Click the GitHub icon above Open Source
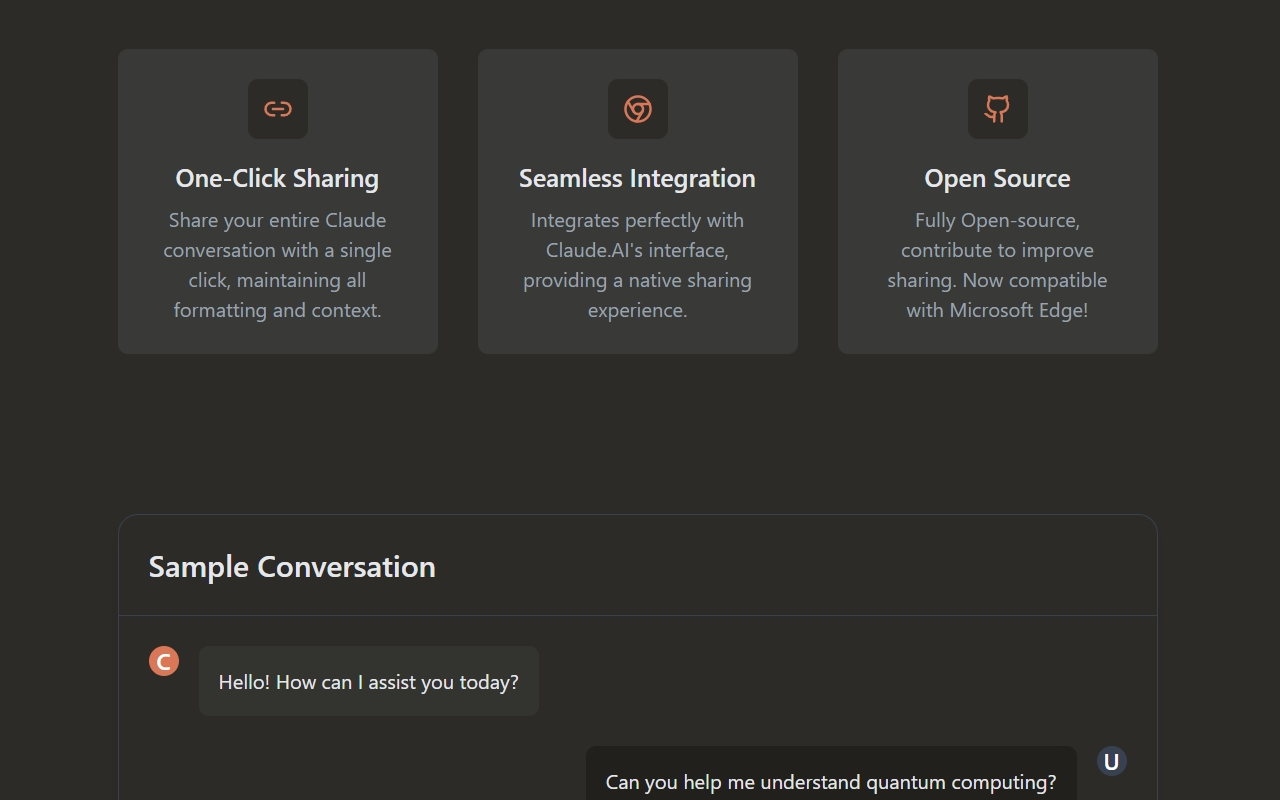 click(997, 109)
